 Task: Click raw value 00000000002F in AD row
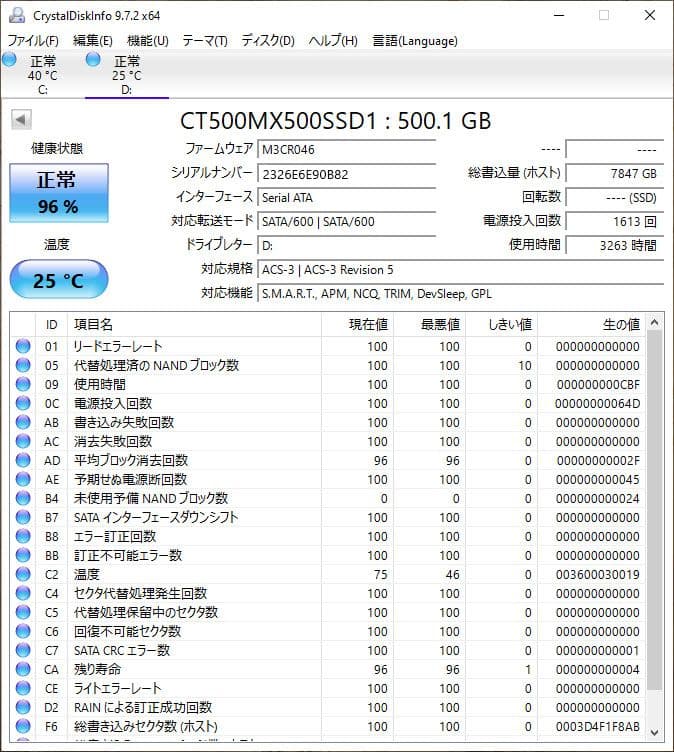click(598, 460)
